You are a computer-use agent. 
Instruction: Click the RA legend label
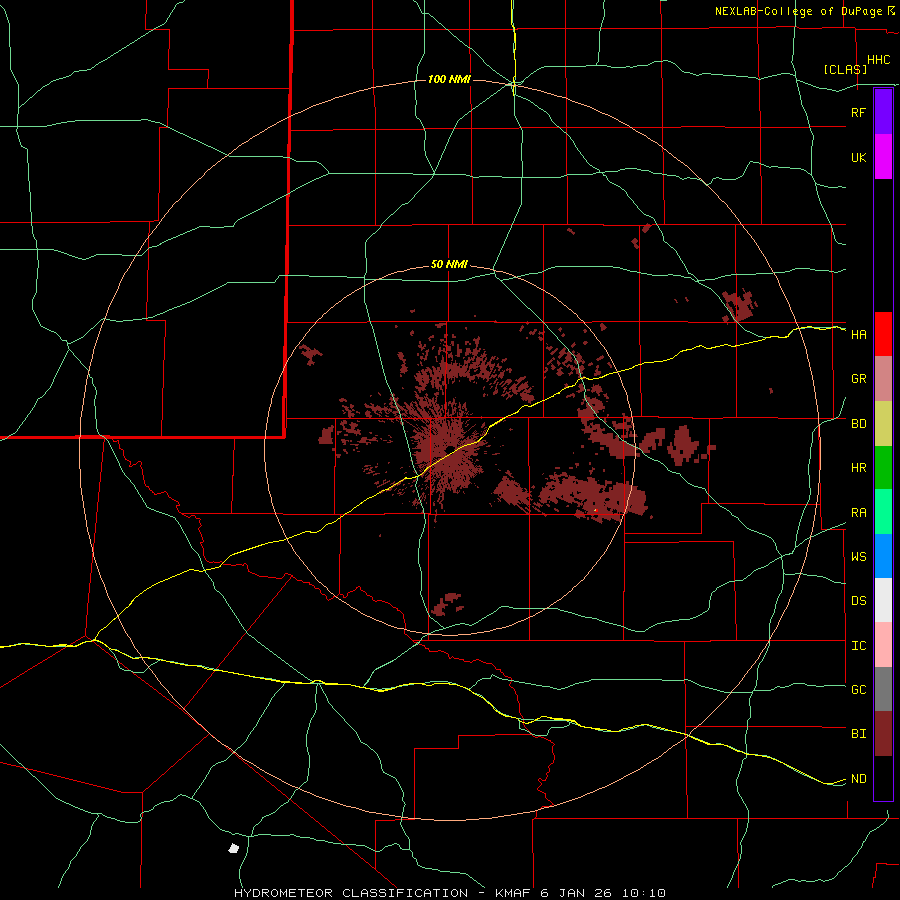click(x=858, y=513)
